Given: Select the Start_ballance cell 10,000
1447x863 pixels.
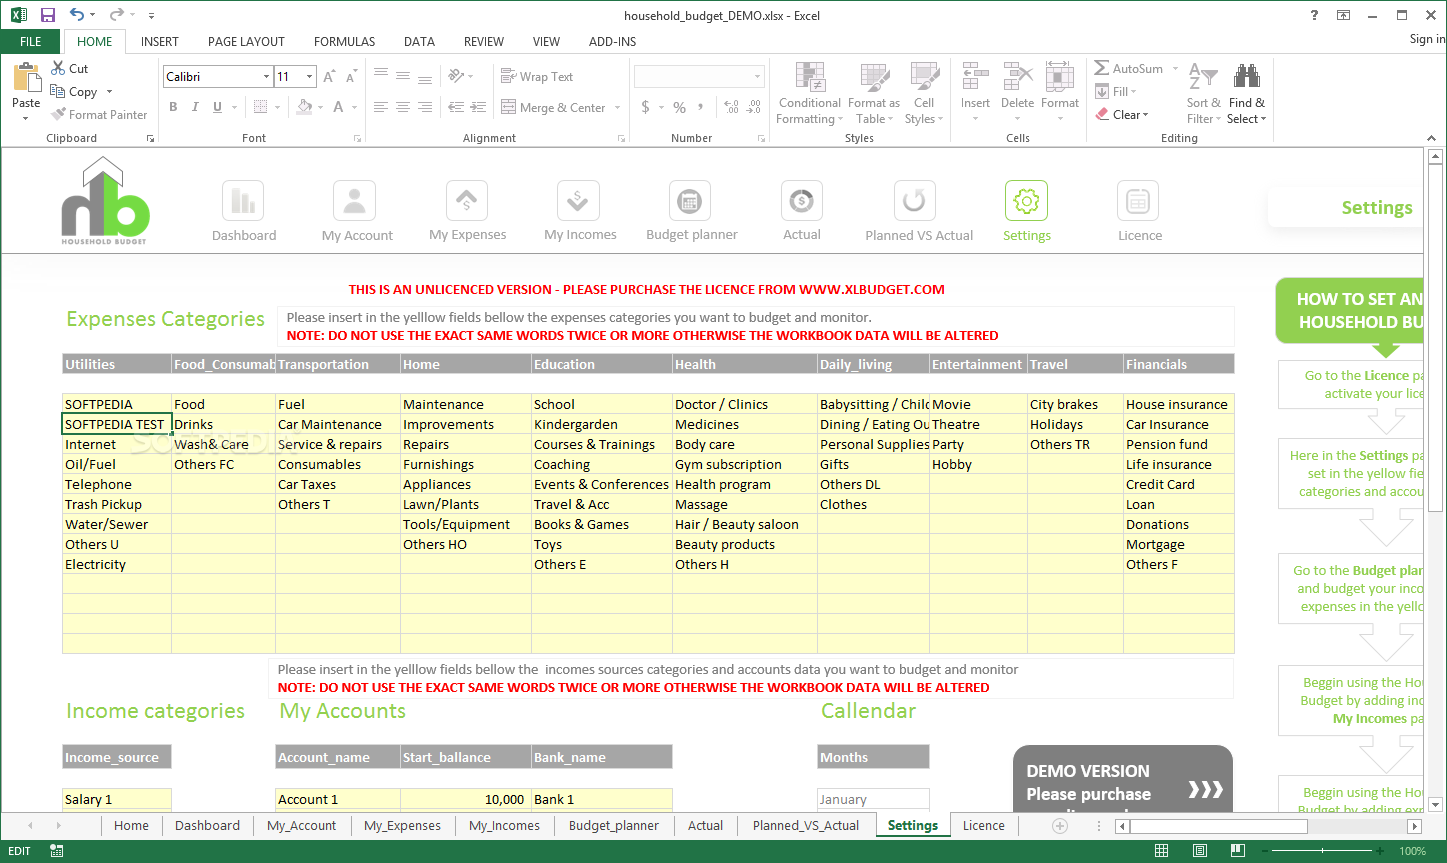Looking at the screenshot, I should (465, 799).
